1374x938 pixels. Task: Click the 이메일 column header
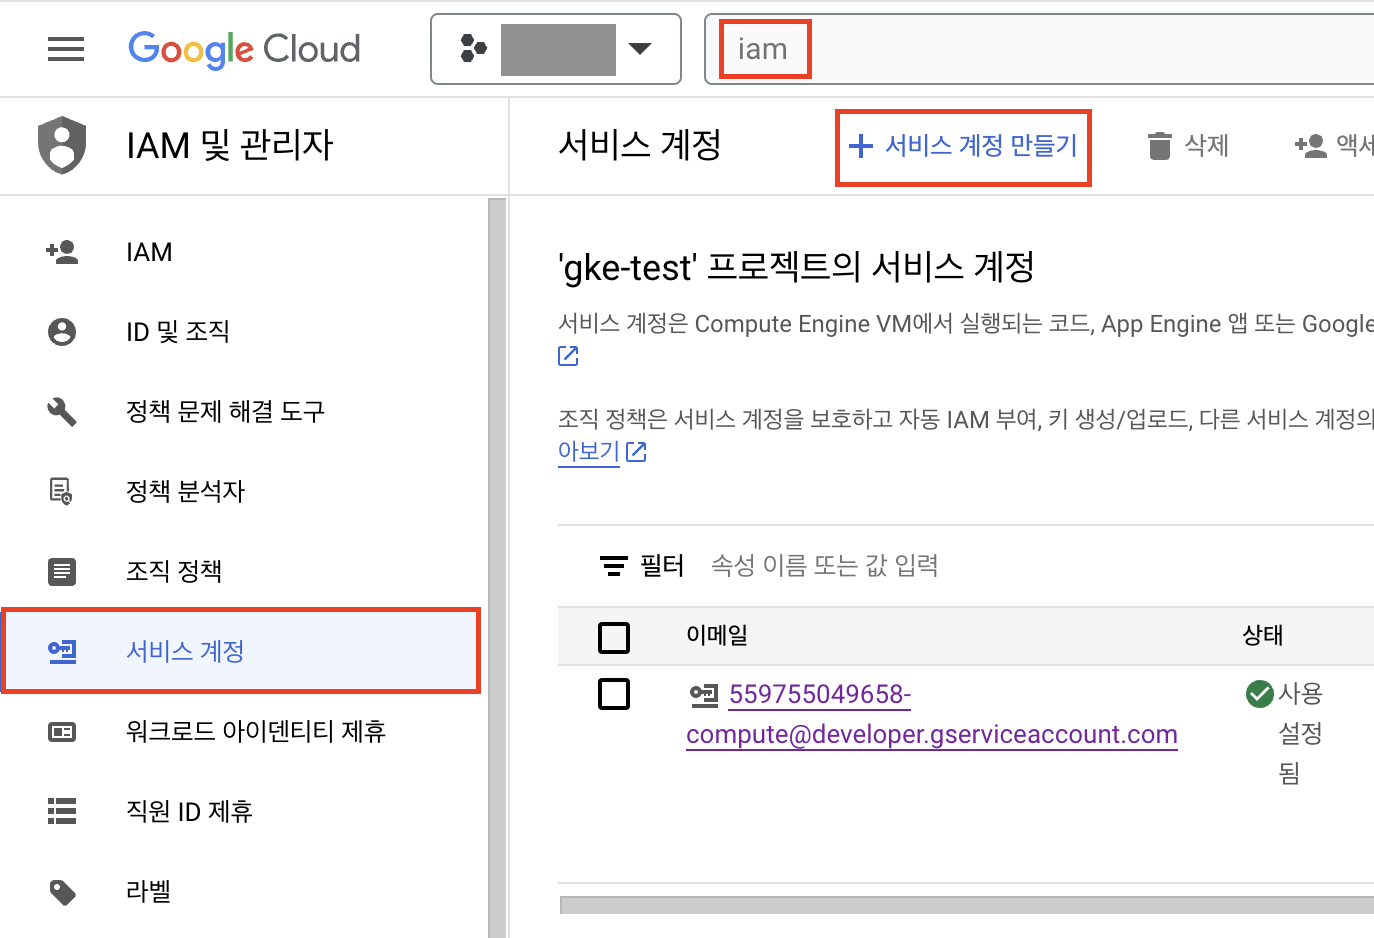coord(717,635)
